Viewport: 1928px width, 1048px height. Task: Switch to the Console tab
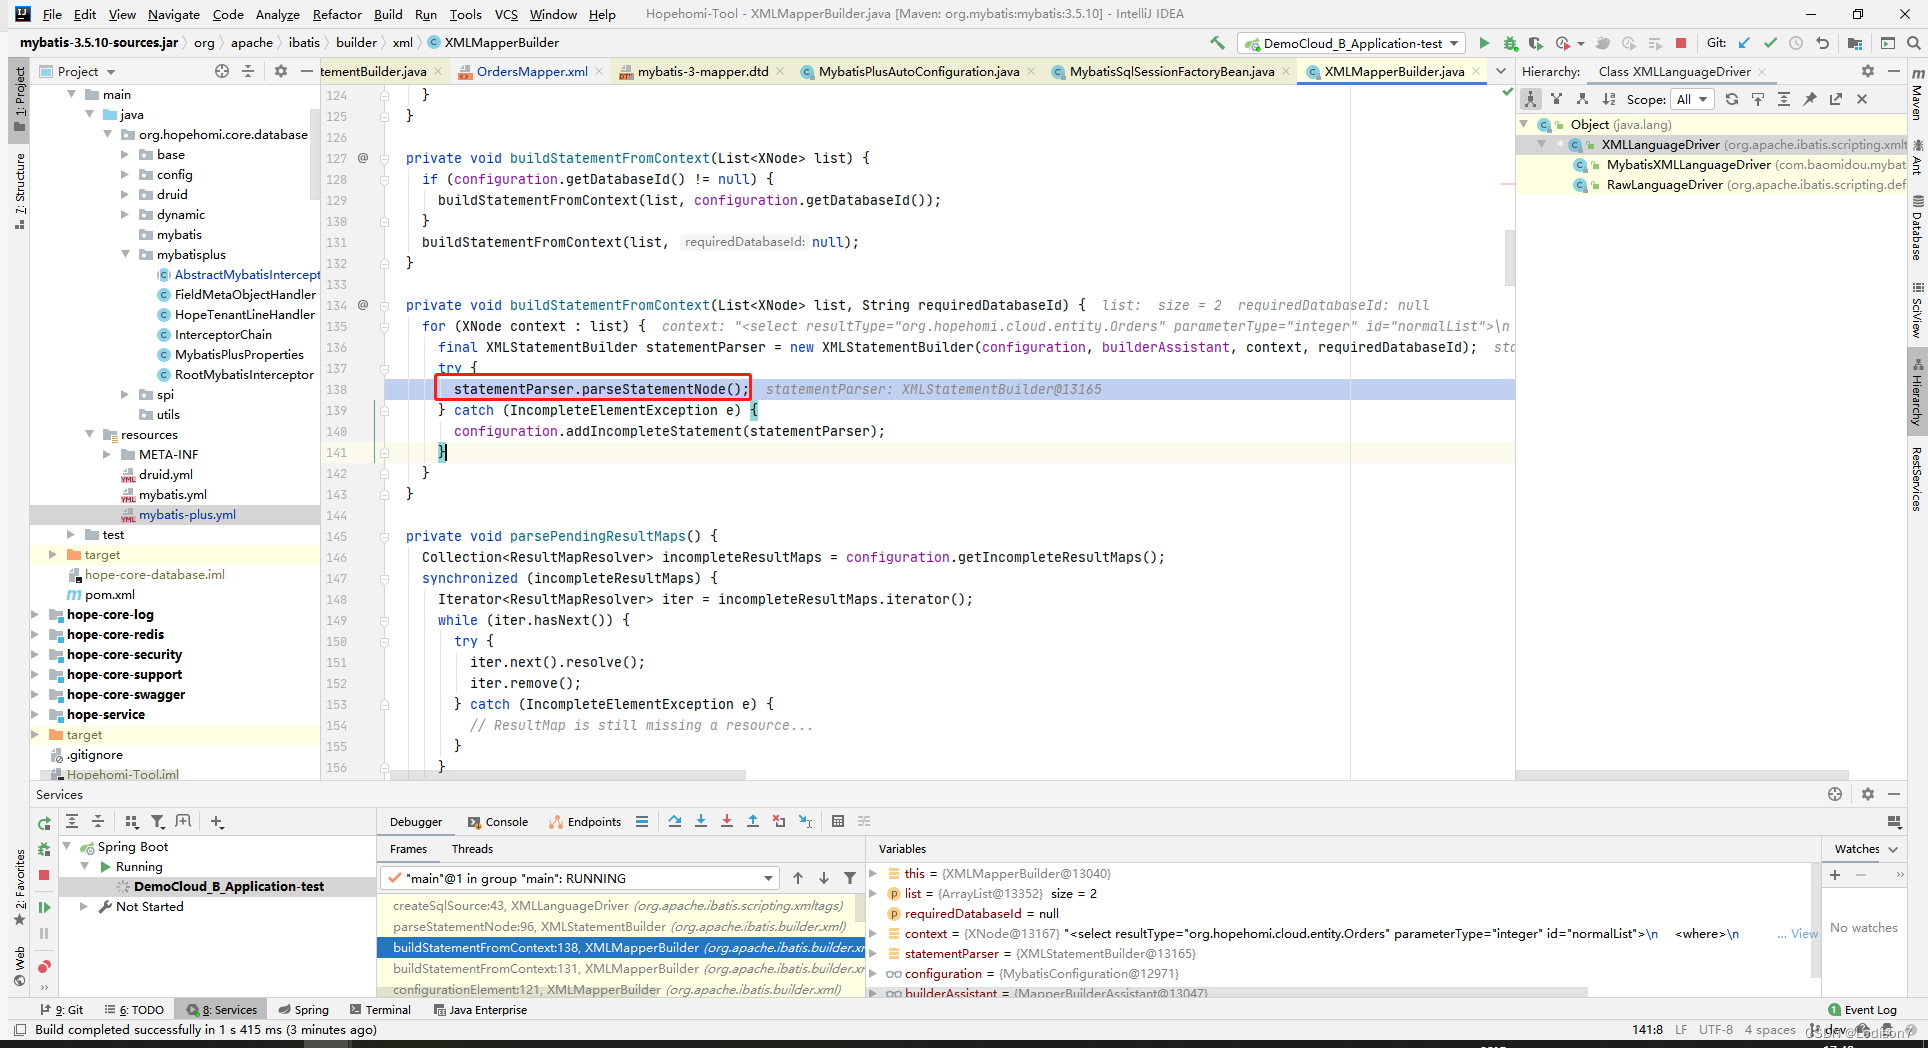[498, 822]
